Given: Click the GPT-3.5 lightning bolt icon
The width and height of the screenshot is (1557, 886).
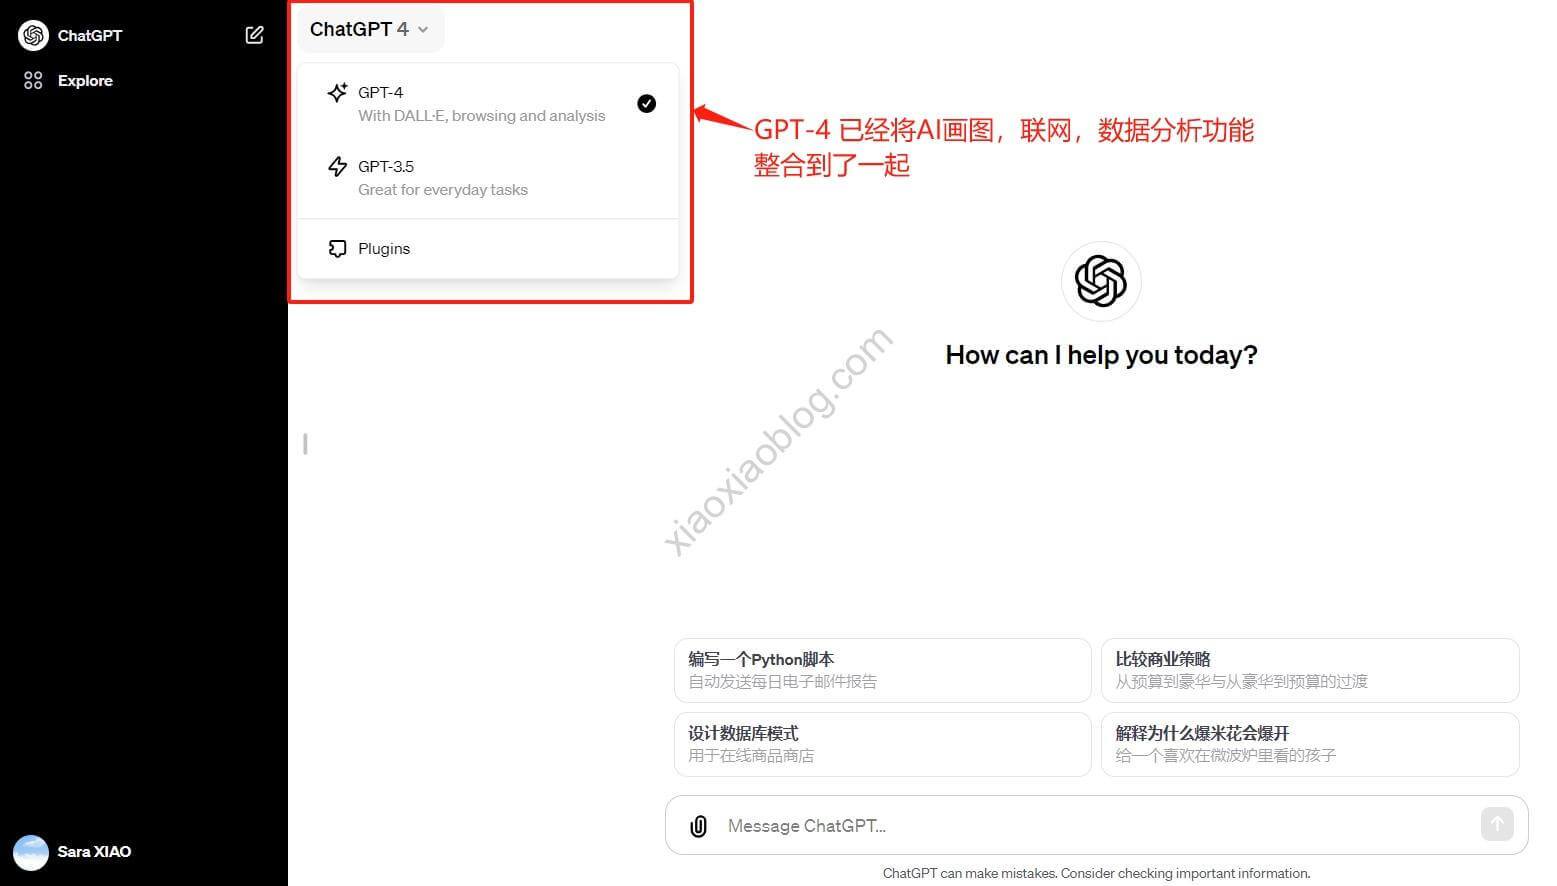Looking at the screenshot, I should [x=338, y=166].
